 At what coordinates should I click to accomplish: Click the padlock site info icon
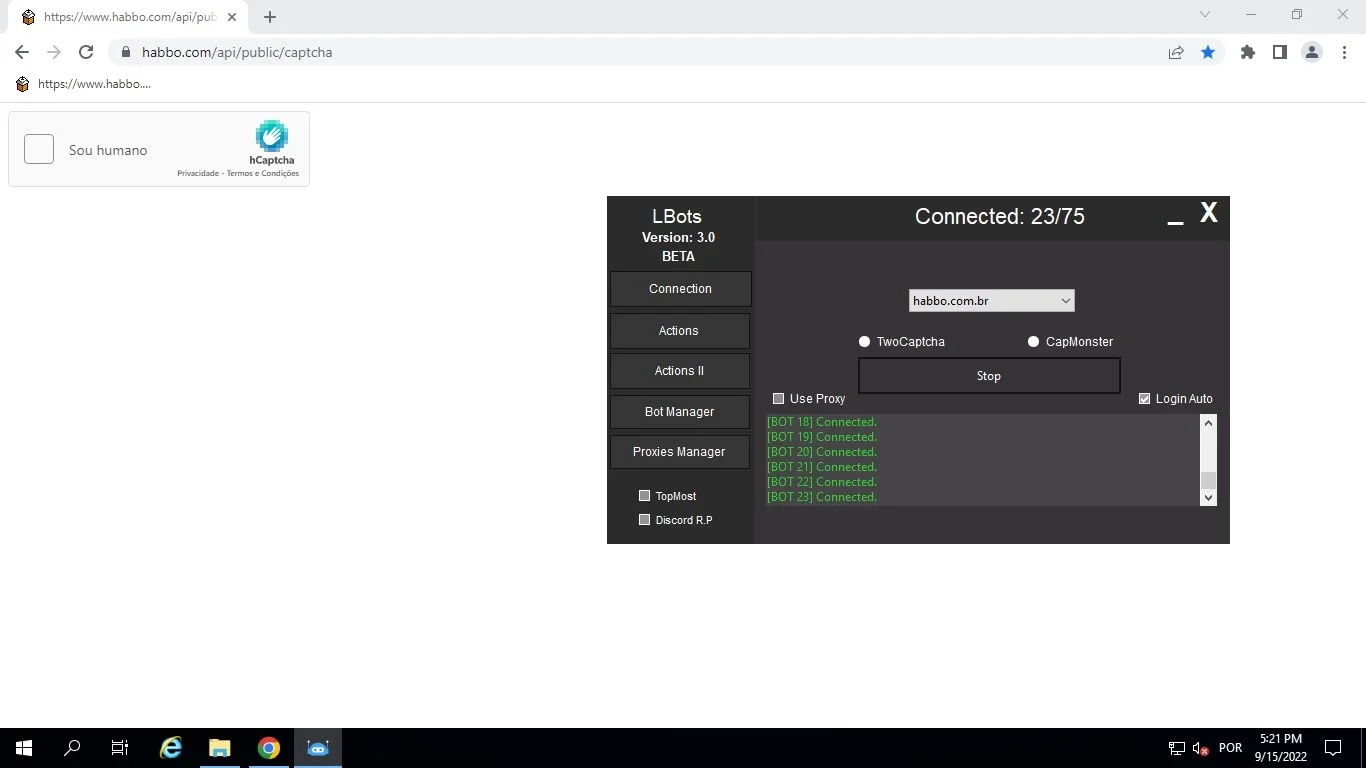[125, 52]
